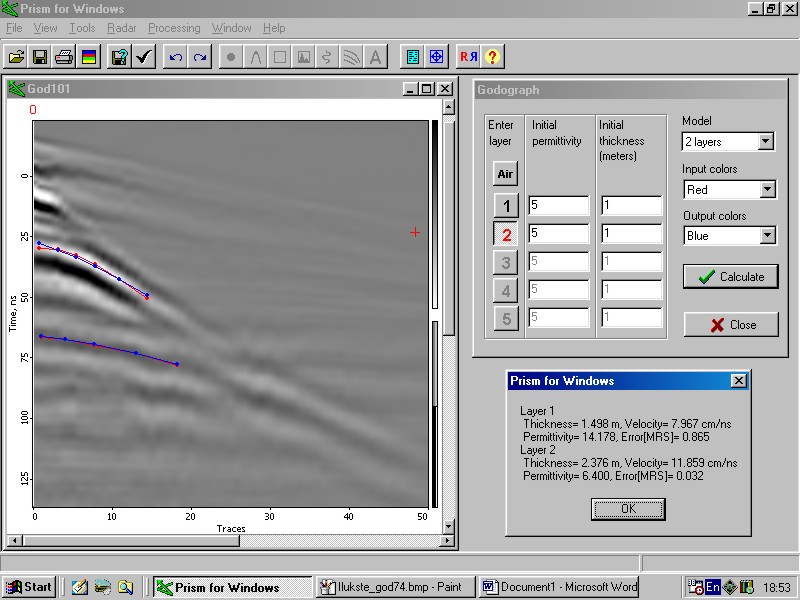Click the grayed picture toolbar icon

click(304, 57)
